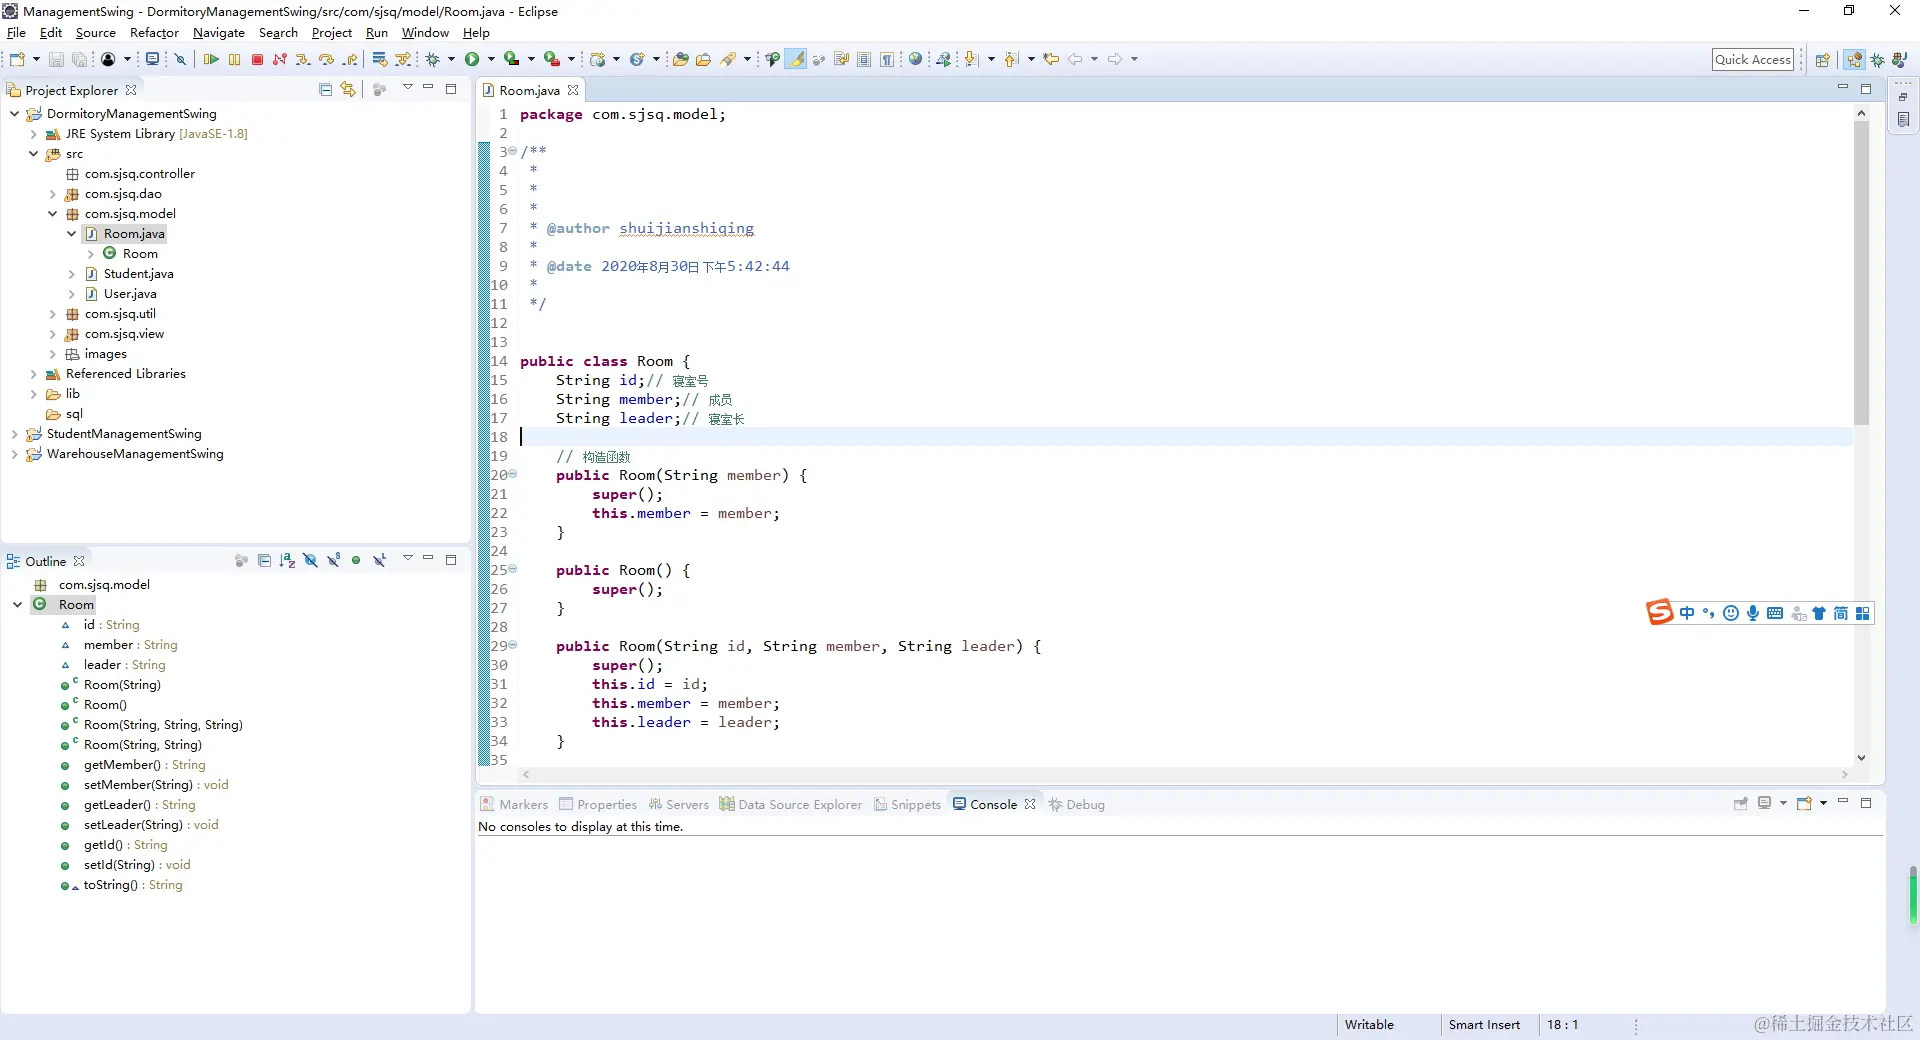
Task: Toggle Sogou Chinese/English input mode
Action: click(1687, 613)
